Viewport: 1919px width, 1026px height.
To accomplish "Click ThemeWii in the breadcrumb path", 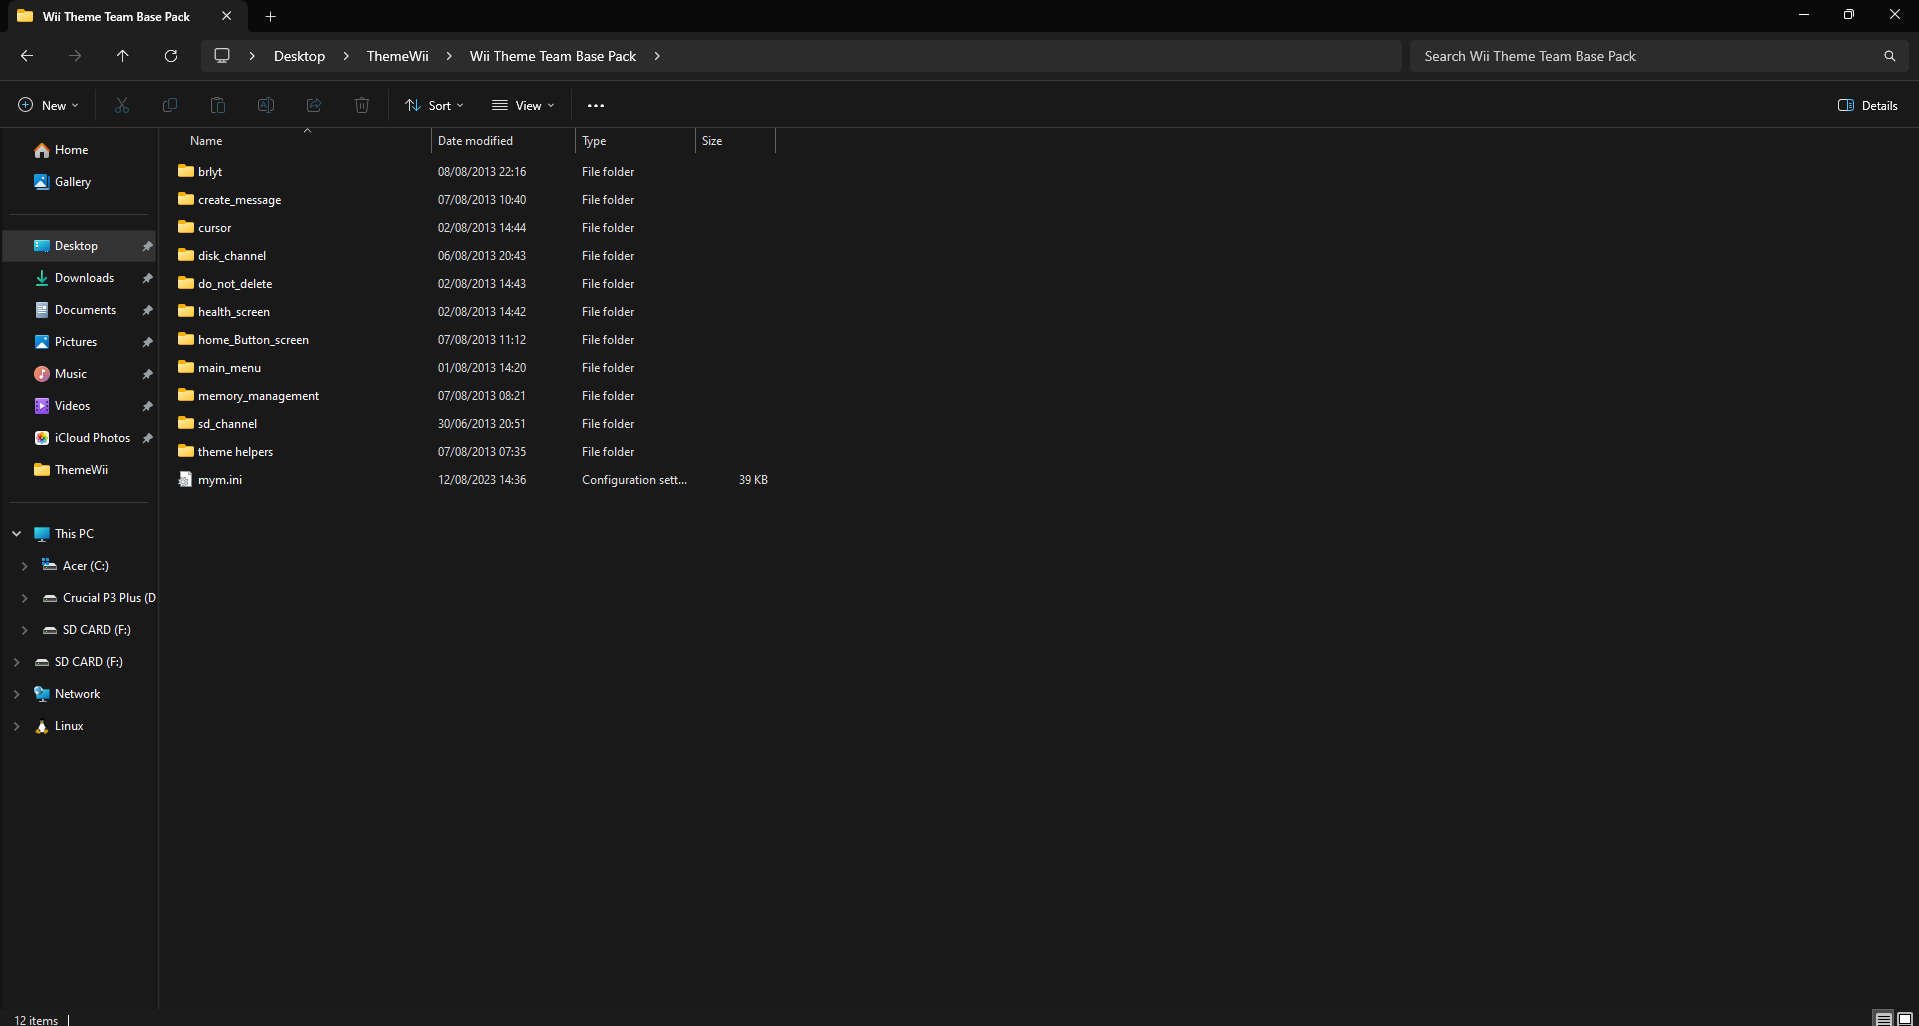I will click(397, 56).
